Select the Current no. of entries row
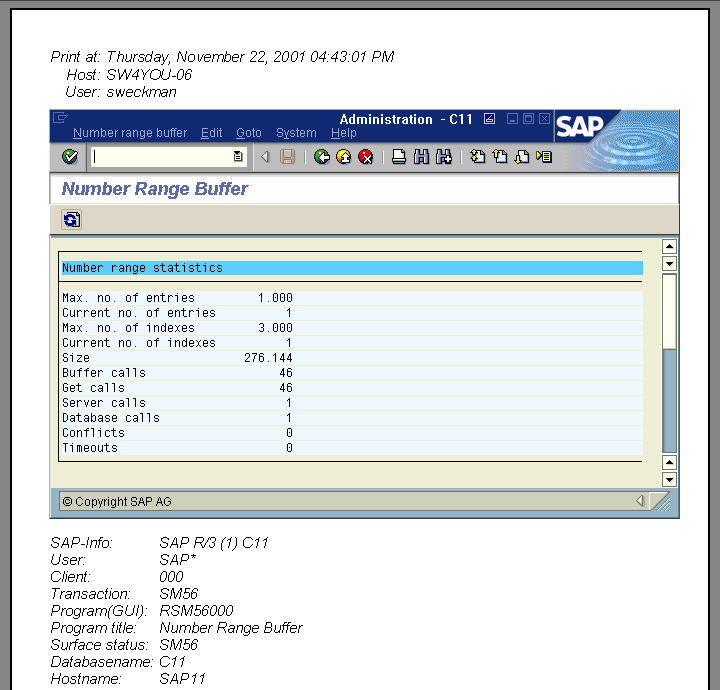Screen dimensions: 720x690 click(352, 313)
